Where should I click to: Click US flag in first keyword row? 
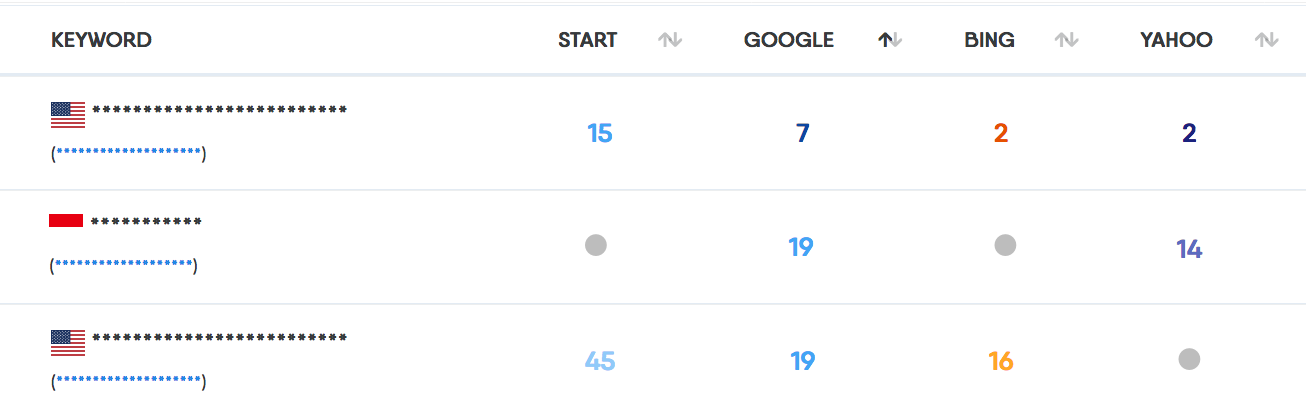pos(68,115)
